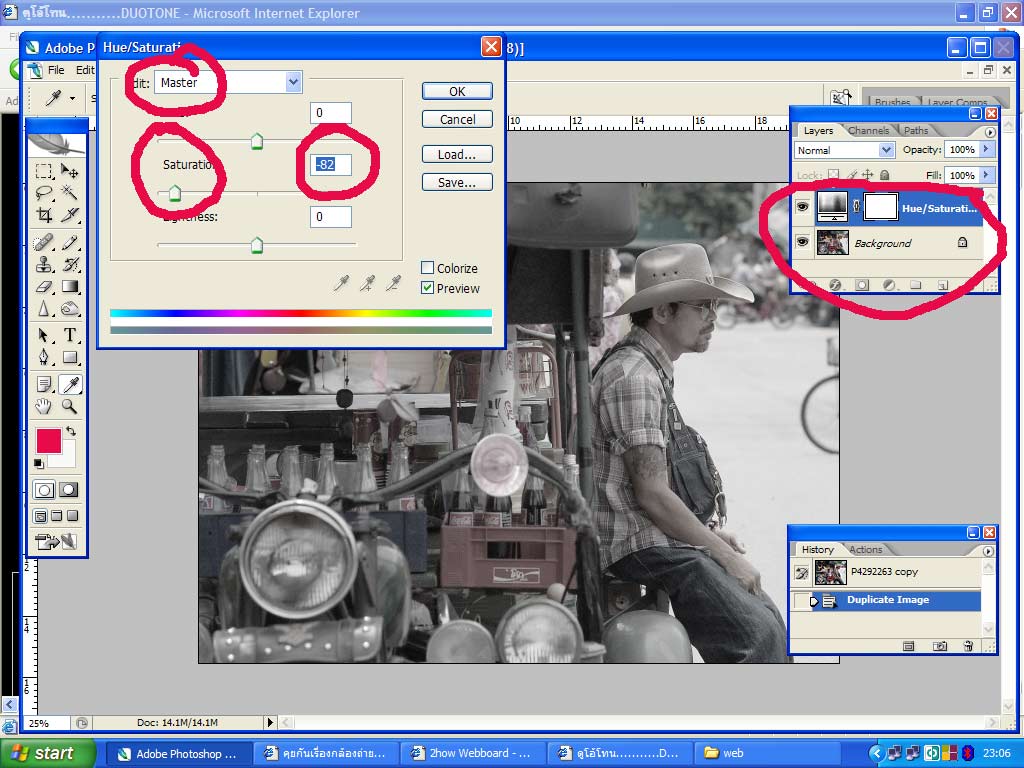Hide the Background layer using eye icon
The image size is (1024, 768).
(802, 242)
